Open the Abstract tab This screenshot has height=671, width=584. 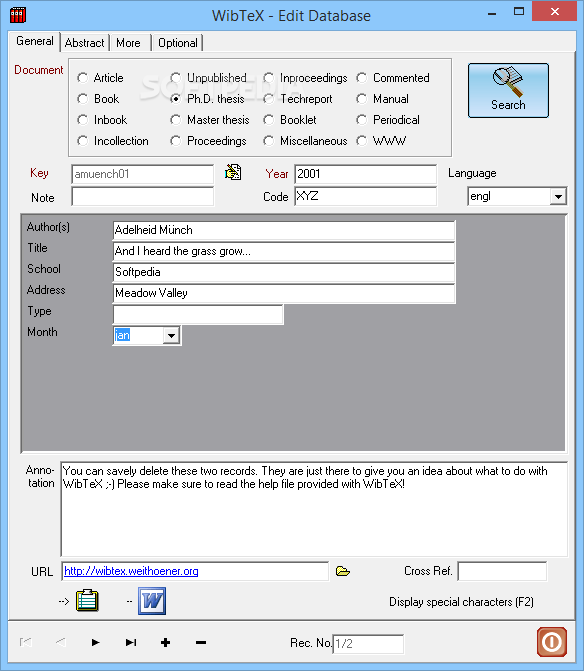(84, 43)
